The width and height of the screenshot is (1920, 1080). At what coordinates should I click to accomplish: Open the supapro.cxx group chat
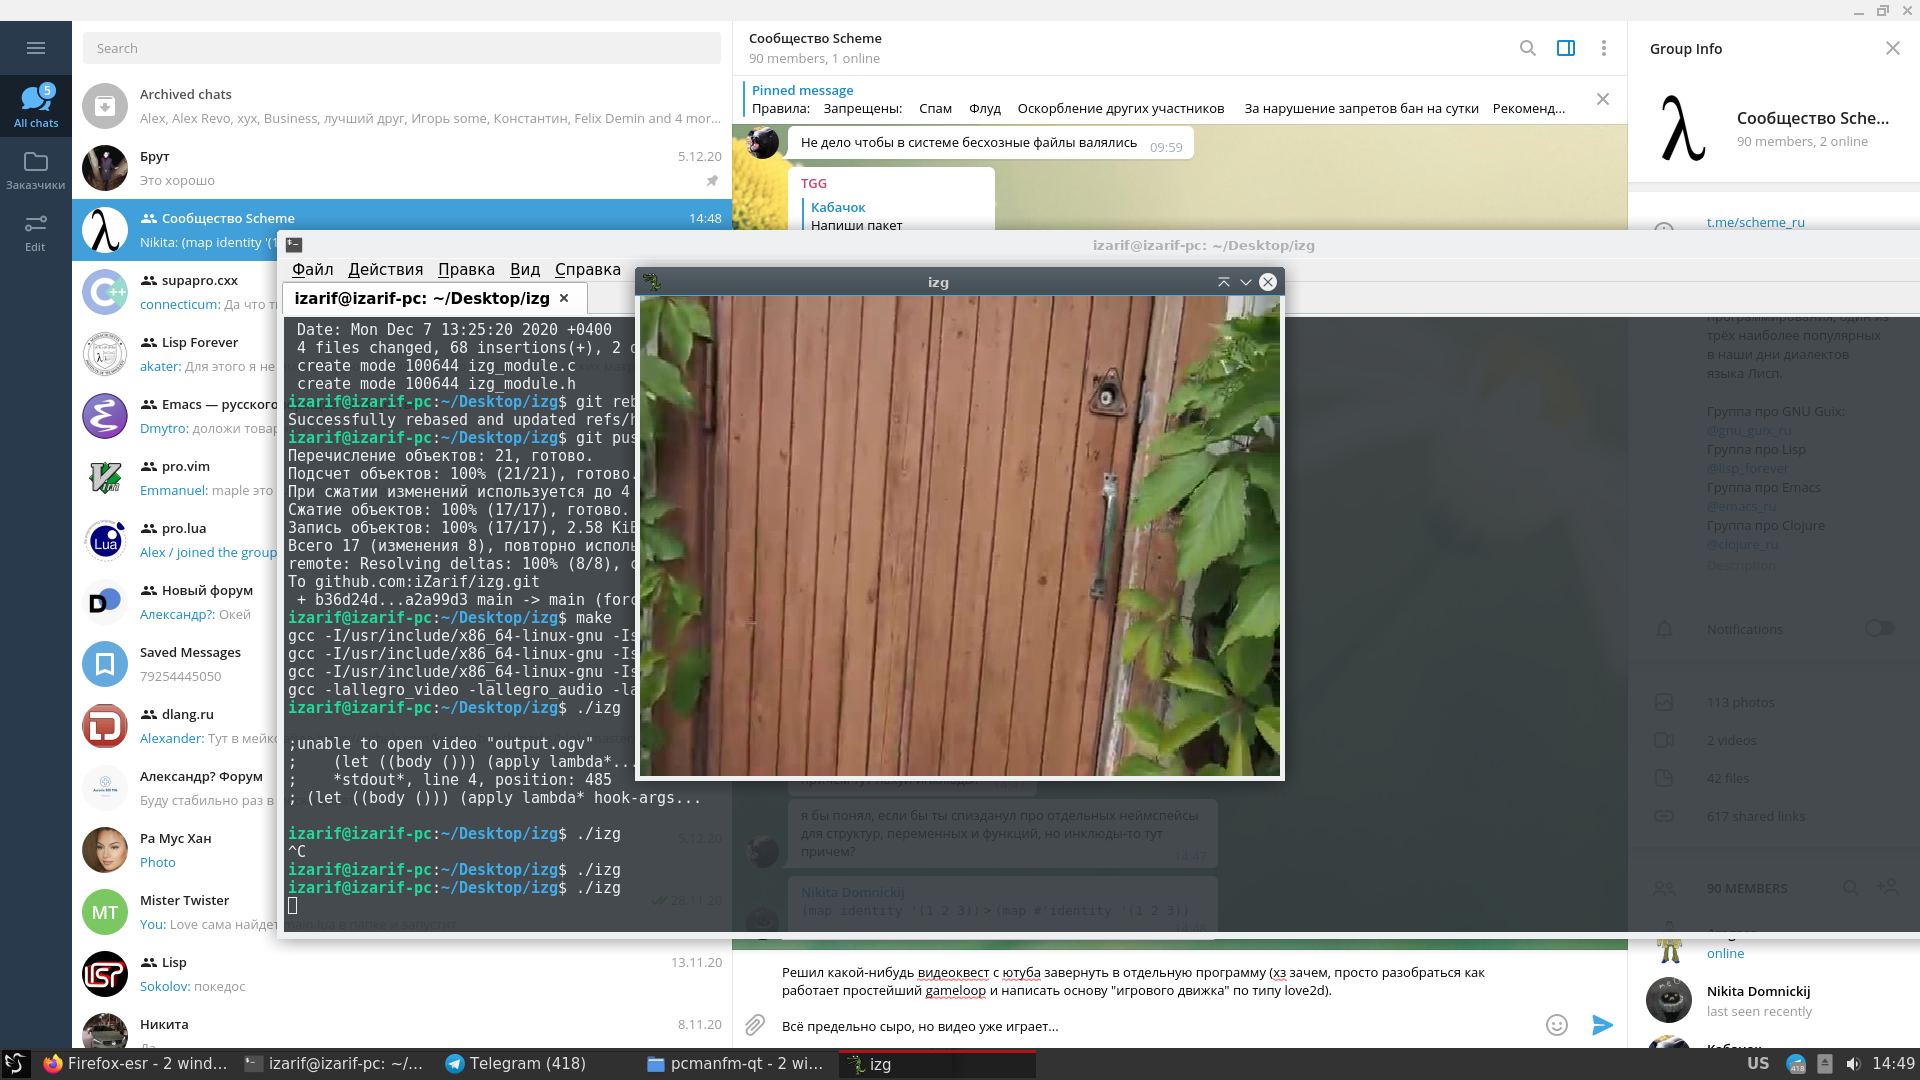pos(176,292)
